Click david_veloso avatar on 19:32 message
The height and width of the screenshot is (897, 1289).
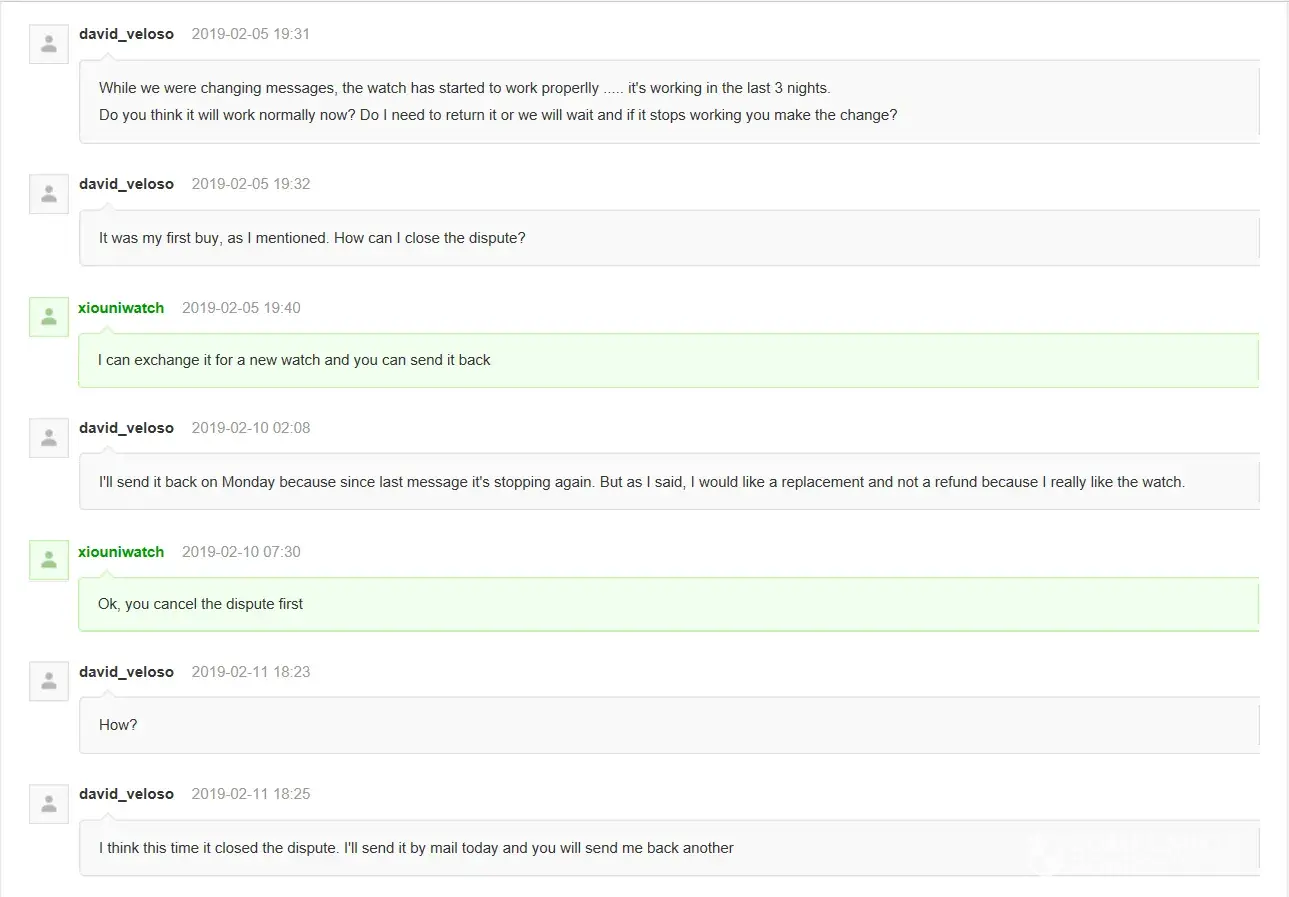point(48,194)
